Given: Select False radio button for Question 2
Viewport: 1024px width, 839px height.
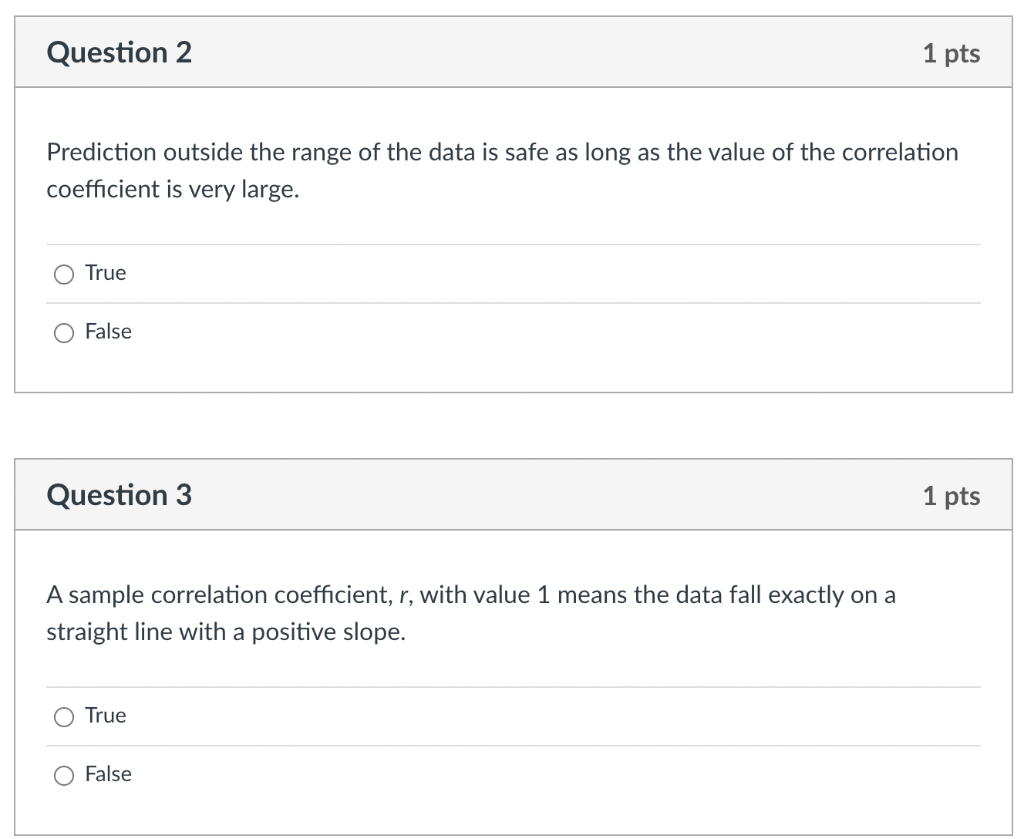Looking at the screenshot, I should 64,332.
